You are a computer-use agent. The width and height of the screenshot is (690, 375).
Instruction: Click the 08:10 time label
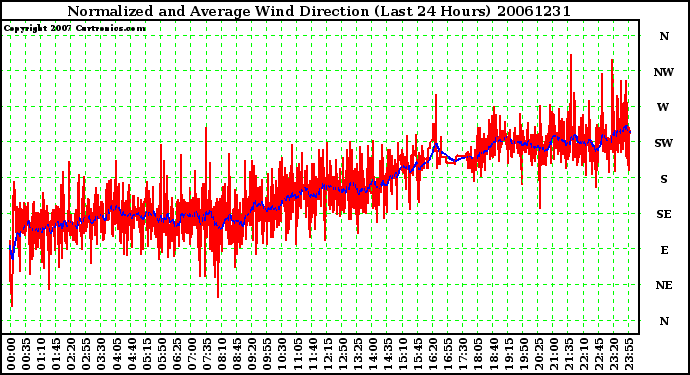click(x=222, y=354)
